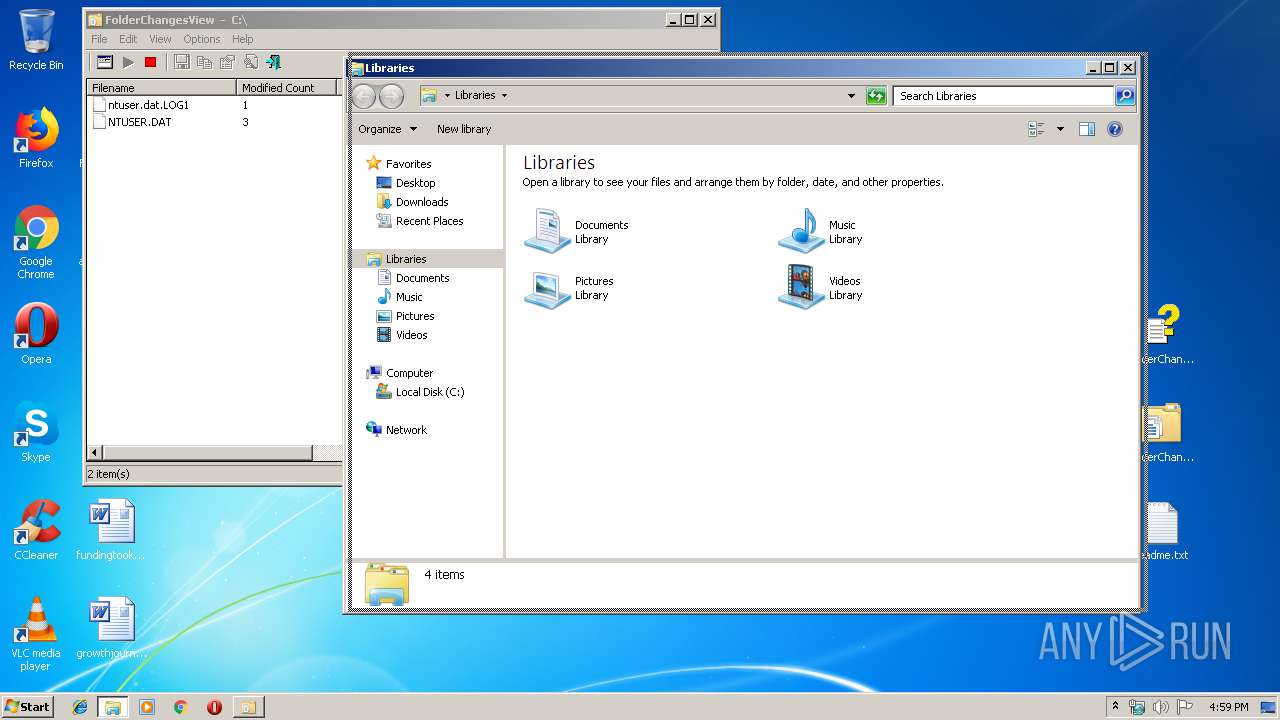Click the Save Selected Items floppy icon
Screen dimensions: 1280x720
tap(181, 62)
